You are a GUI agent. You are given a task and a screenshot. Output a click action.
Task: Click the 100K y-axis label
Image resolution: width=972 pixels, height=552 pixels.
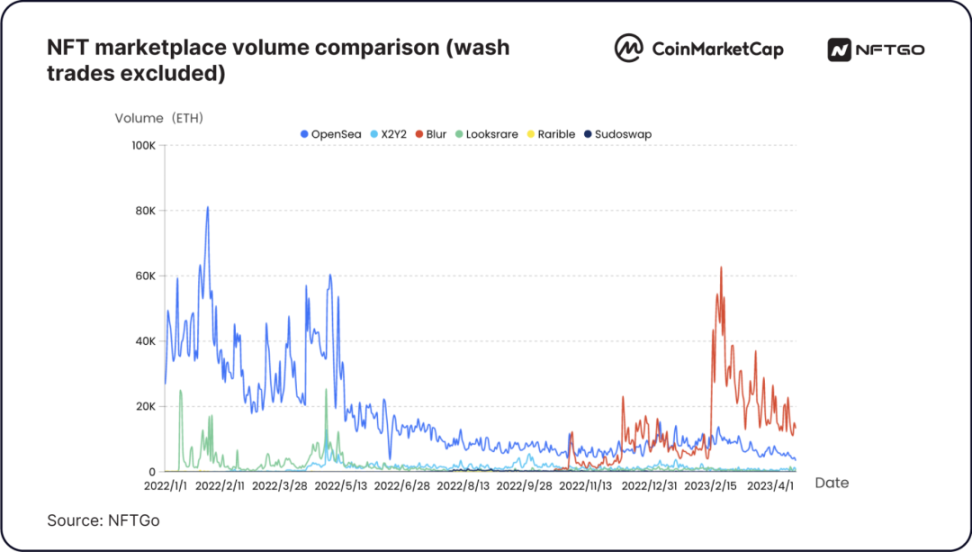tap(143, 146)
